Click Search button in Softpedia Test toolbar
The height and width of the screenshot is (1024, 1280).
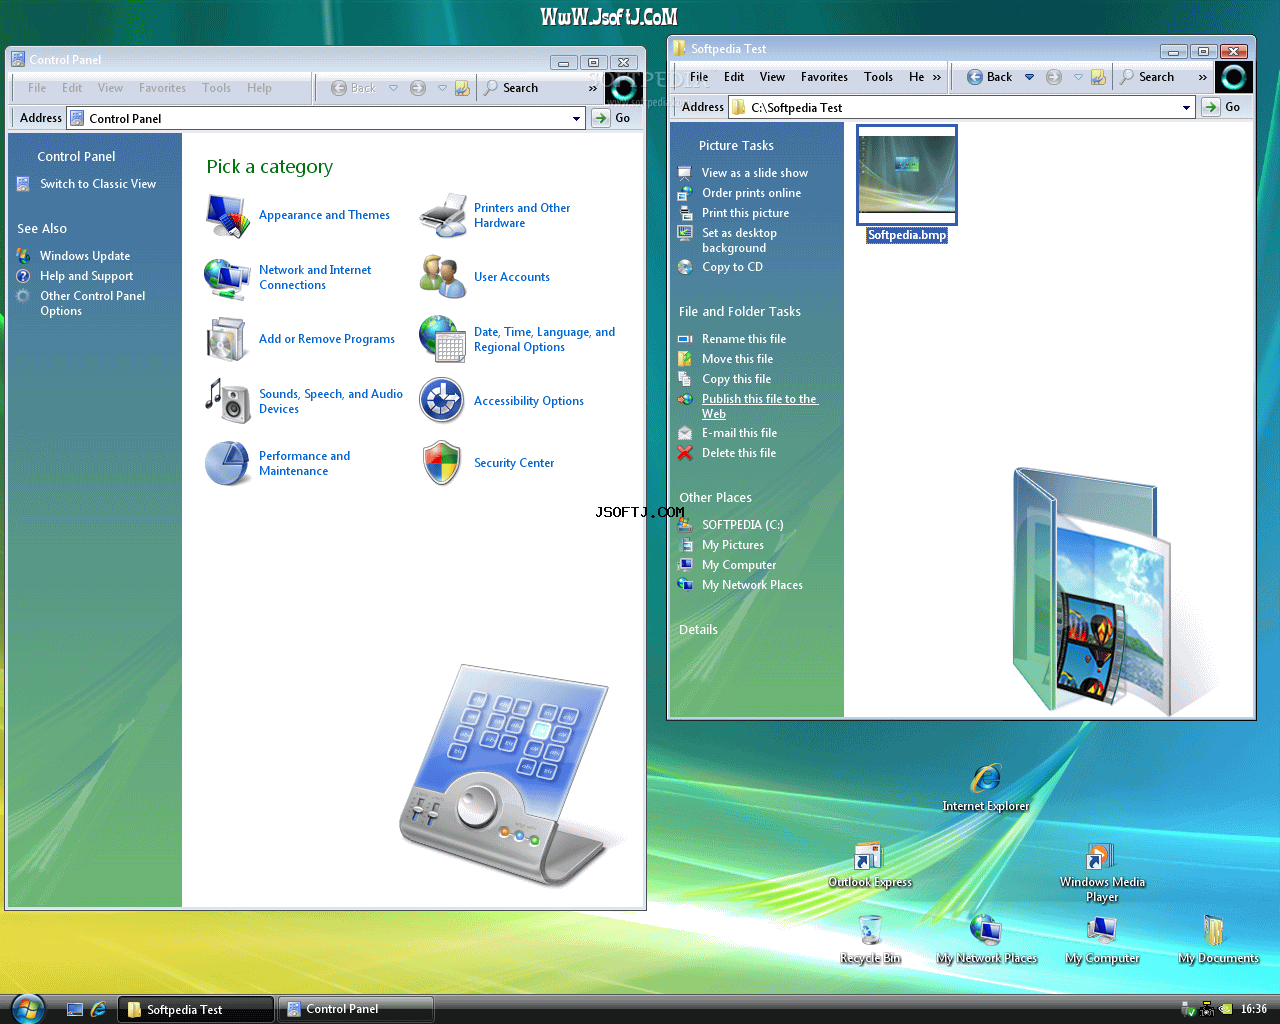pos(1147,77)
